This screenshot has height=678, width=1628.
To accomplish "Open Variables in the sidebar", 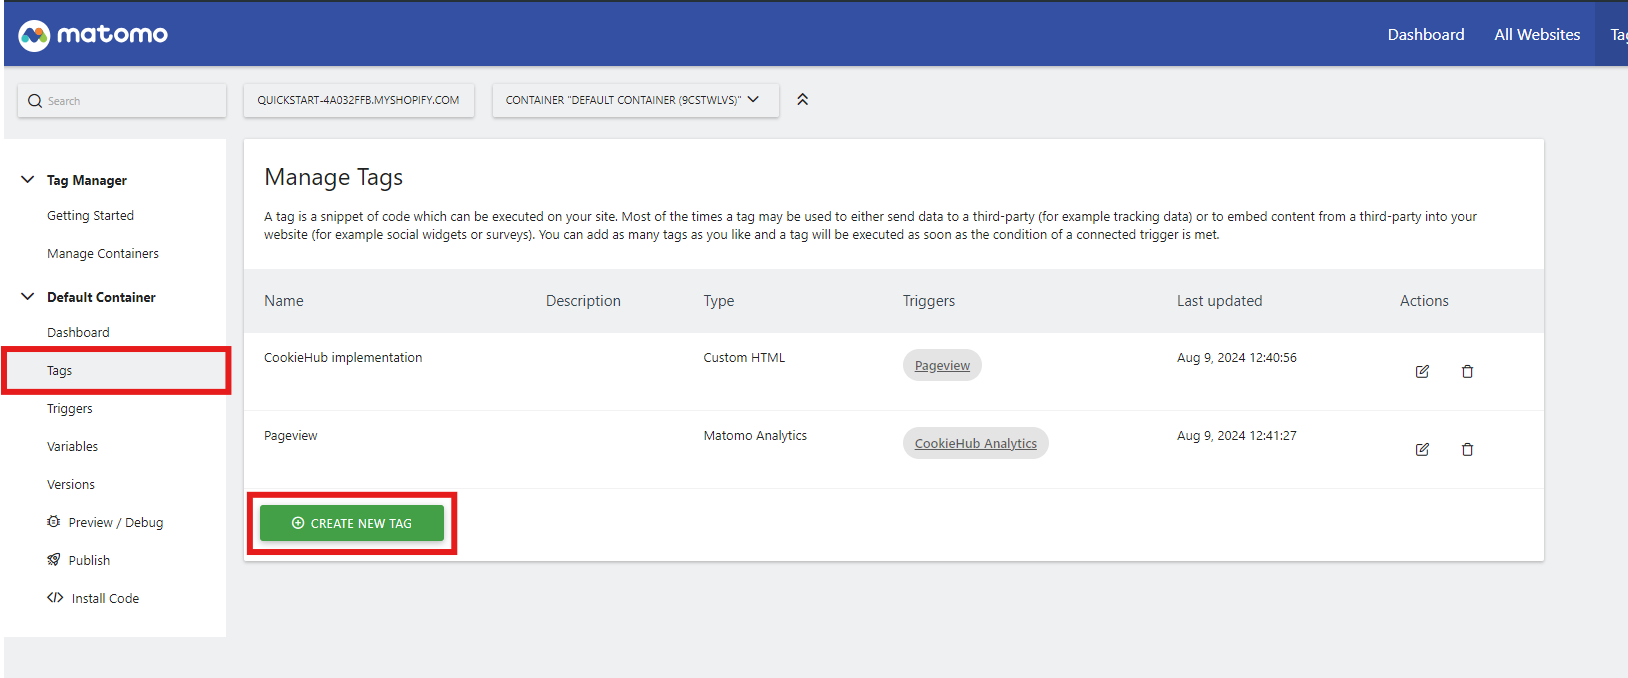I will point(72,447).
